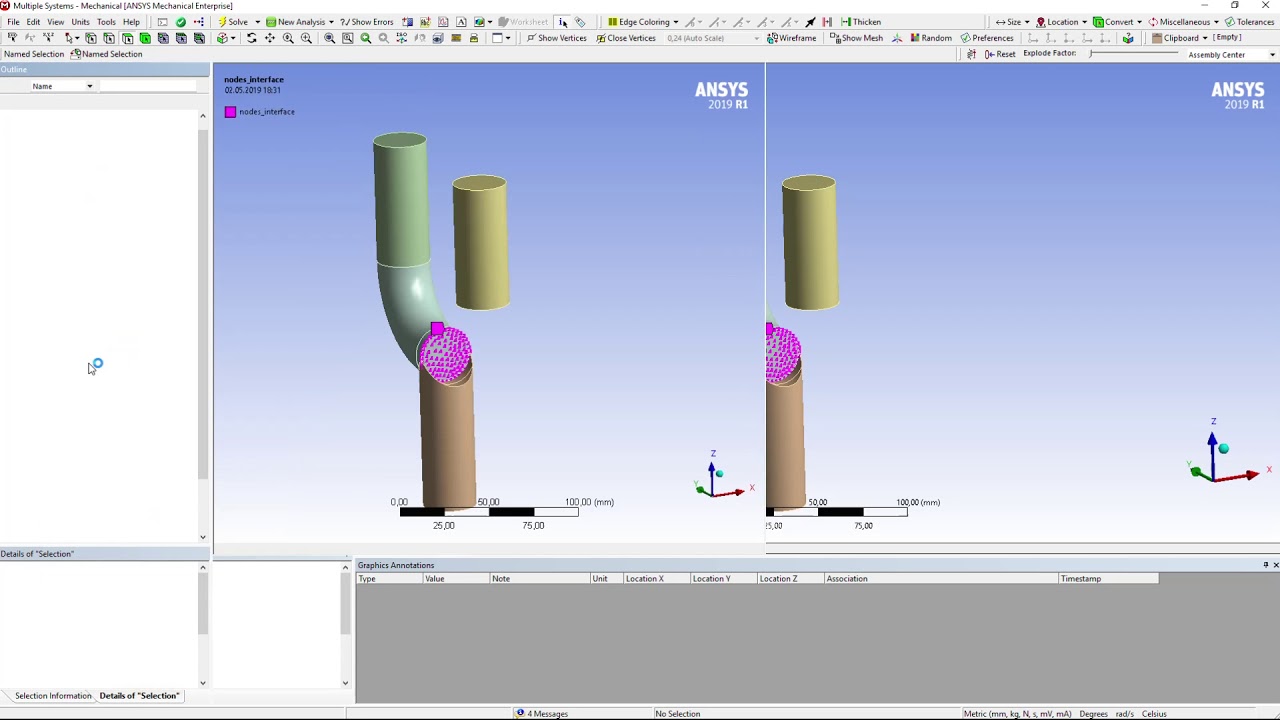Image resolution: width=1280 pixels, height=720 pixels.
Task: Click the Show Errors label
Action: pos(372,22)
